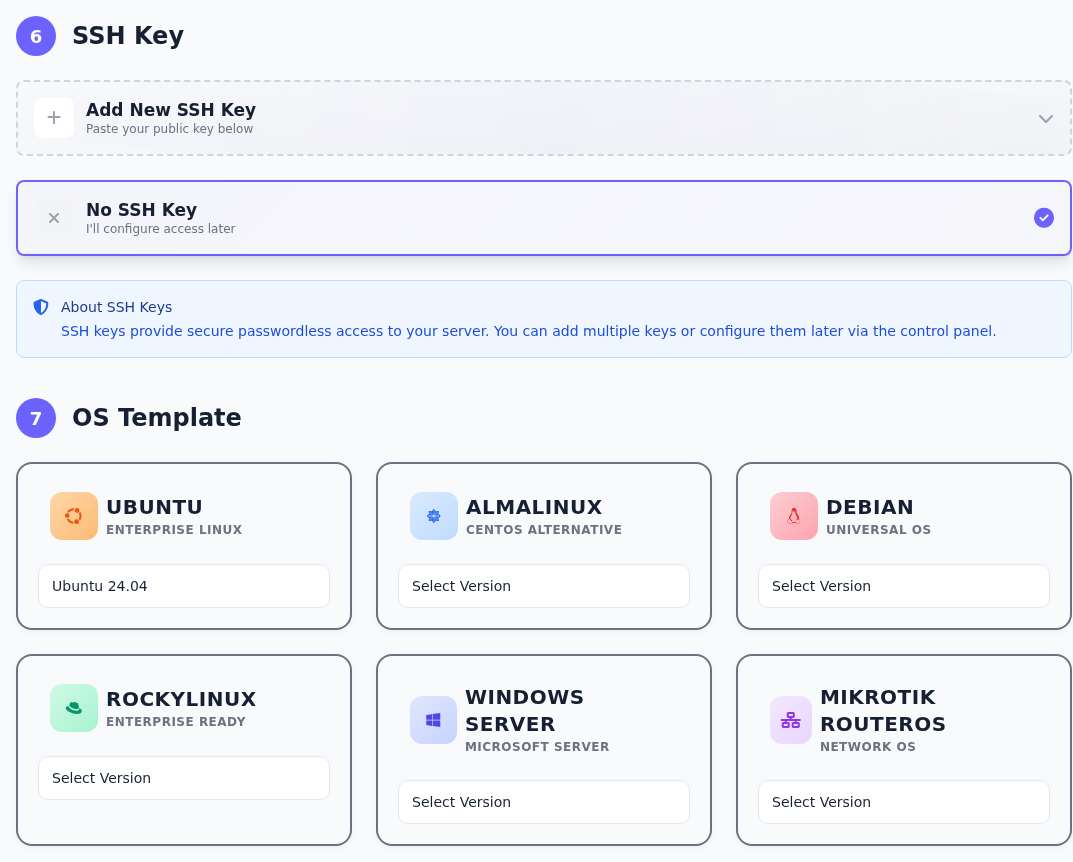Click the 'ENTERPRISE READY' subtitle
The height and width of the screenshot is (862, 1073).
coord(175,722)
